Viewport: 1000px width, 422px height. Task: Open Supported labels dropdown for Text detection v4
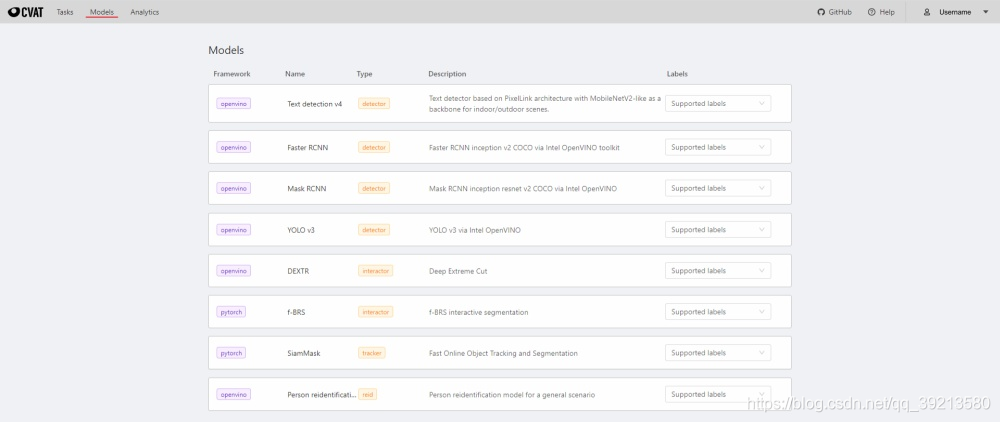coord(717,103)
